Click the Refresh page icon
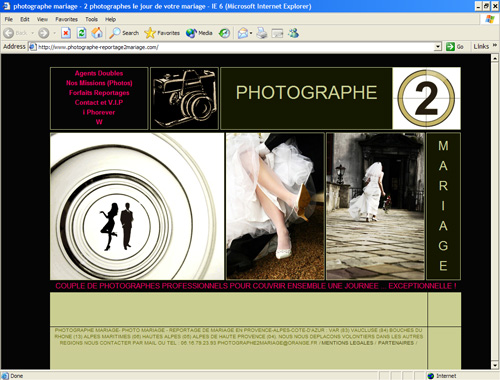This screenshot has height=380, width=500. click(x=82, y=33)
